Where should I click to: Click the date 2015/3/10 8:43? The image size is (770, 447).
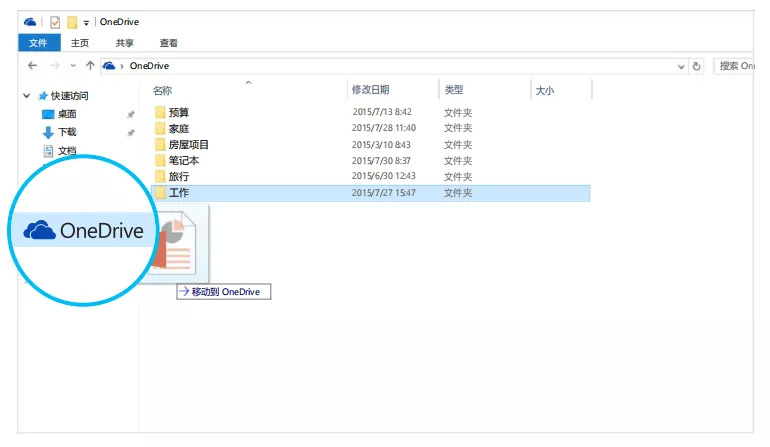(x=381, y=145)
